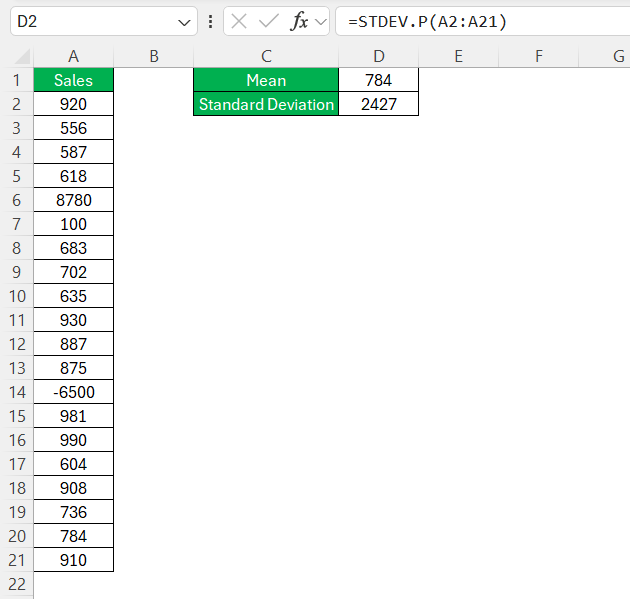Expand the function dropdown beside fx
Viewport: 630px width, 599px height.
coord(321,22)
